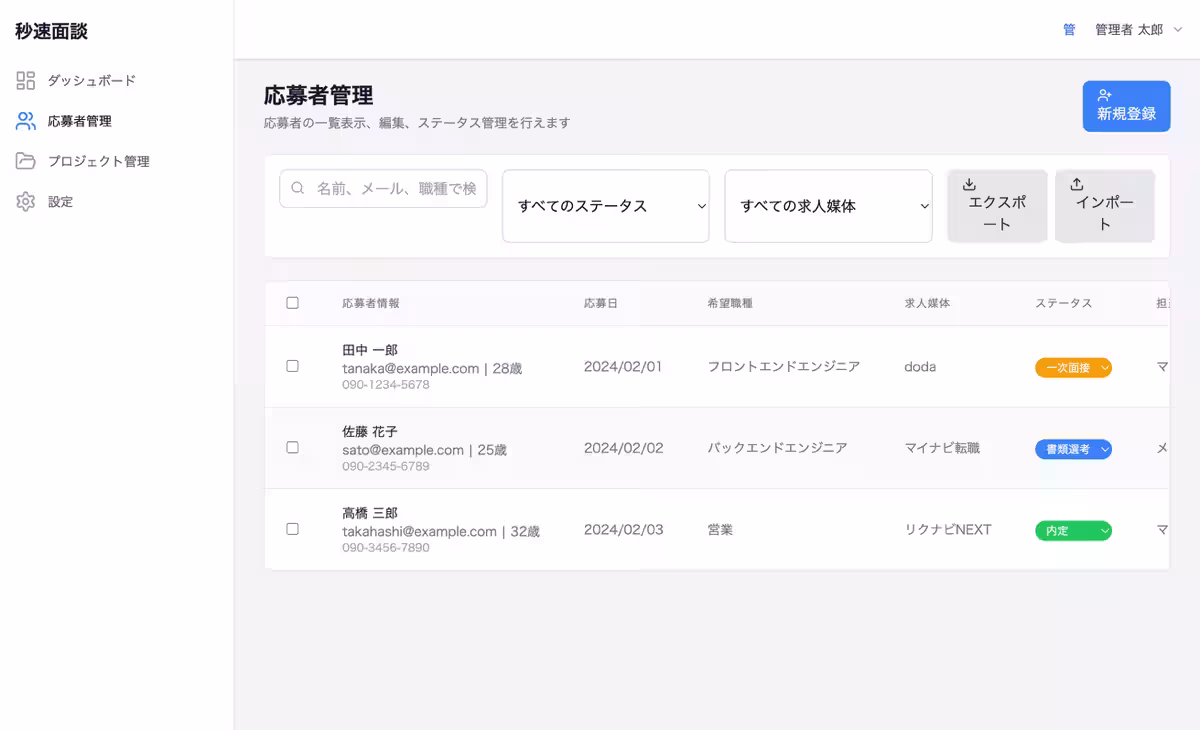Viewport: 1200px width, 730px height.
Task: Check the select-all checkbox in table header
Action: coord(292,302)
